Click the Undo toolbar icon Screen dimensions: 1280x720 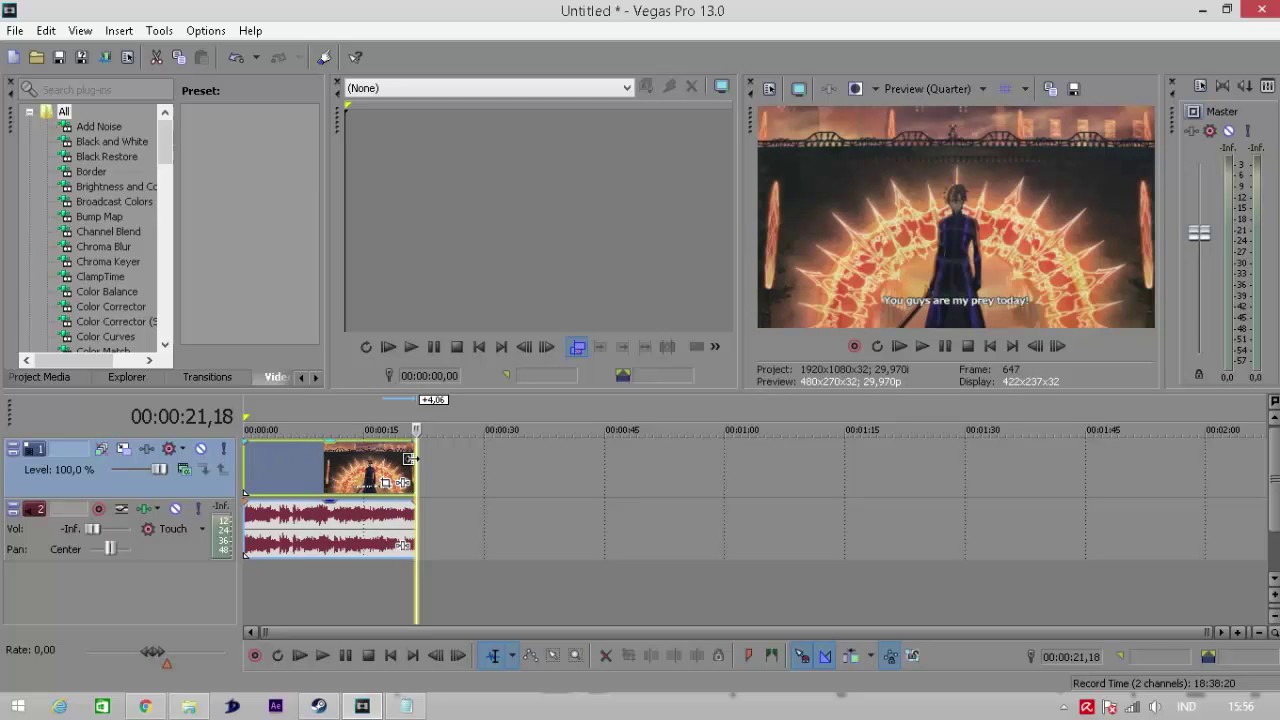(x=235, y=58)
